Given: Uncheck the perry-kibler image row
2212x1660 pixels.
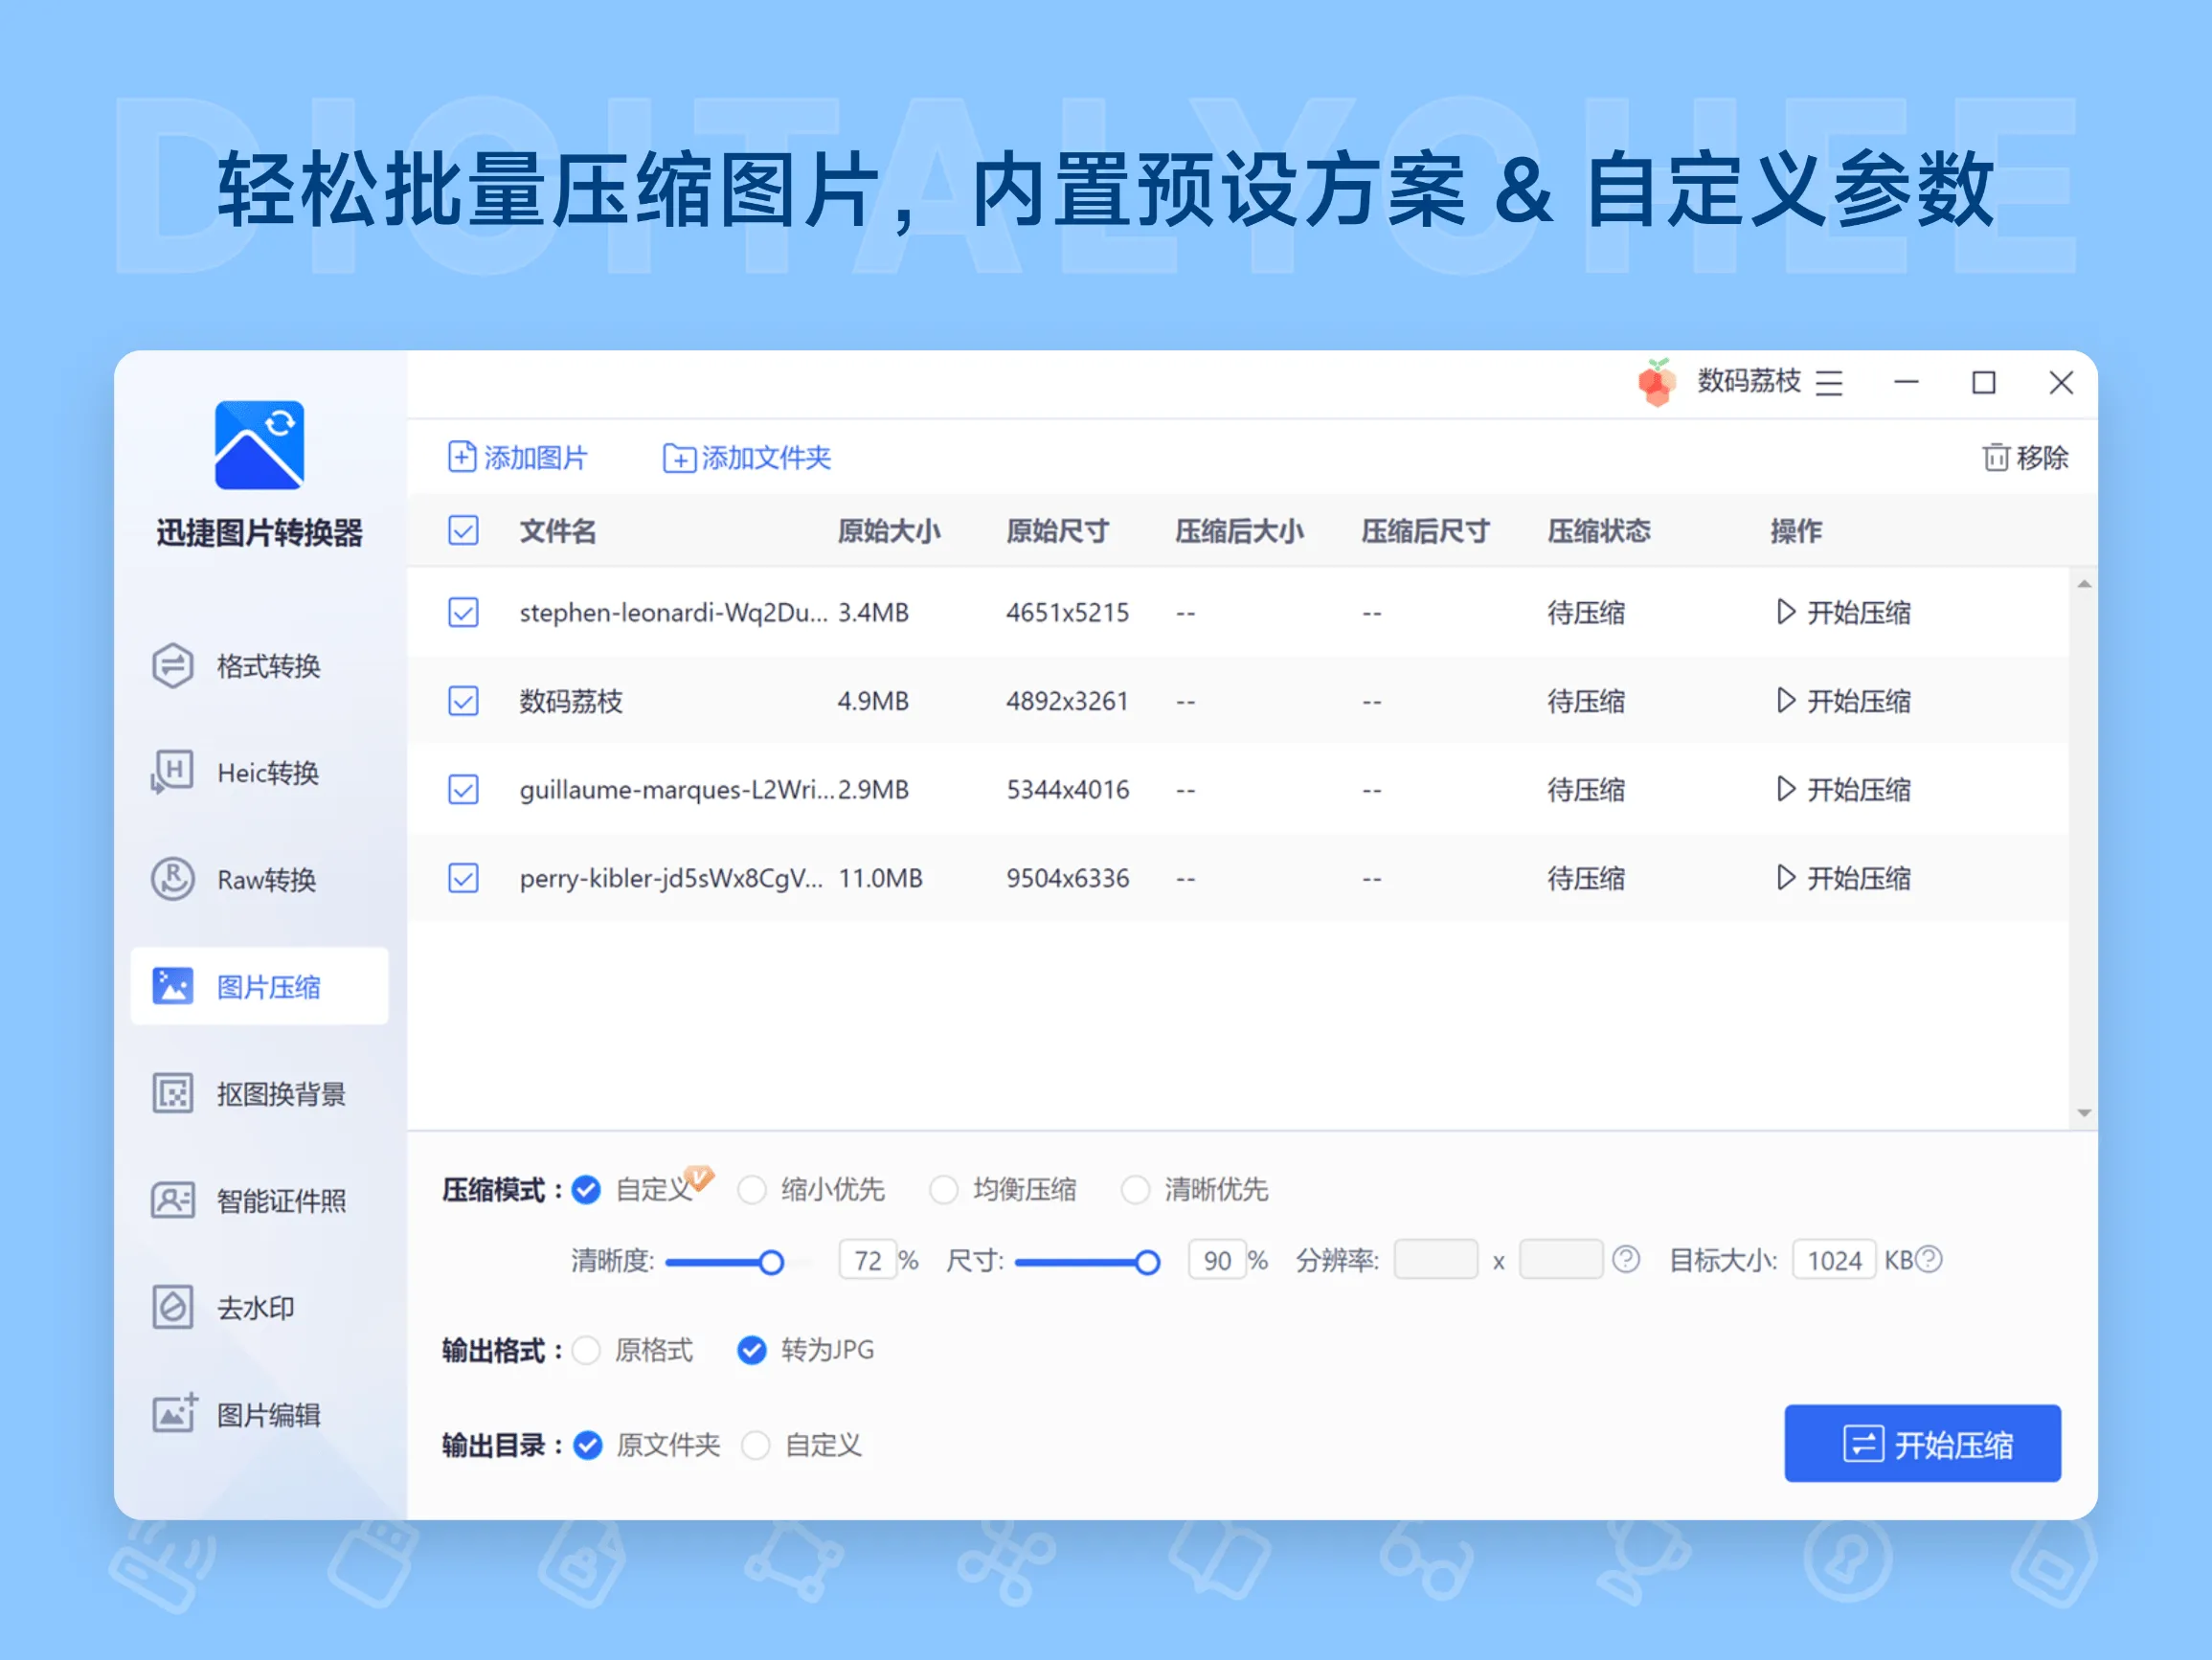Looking at the screenshot, I should [x=463, y=878].
